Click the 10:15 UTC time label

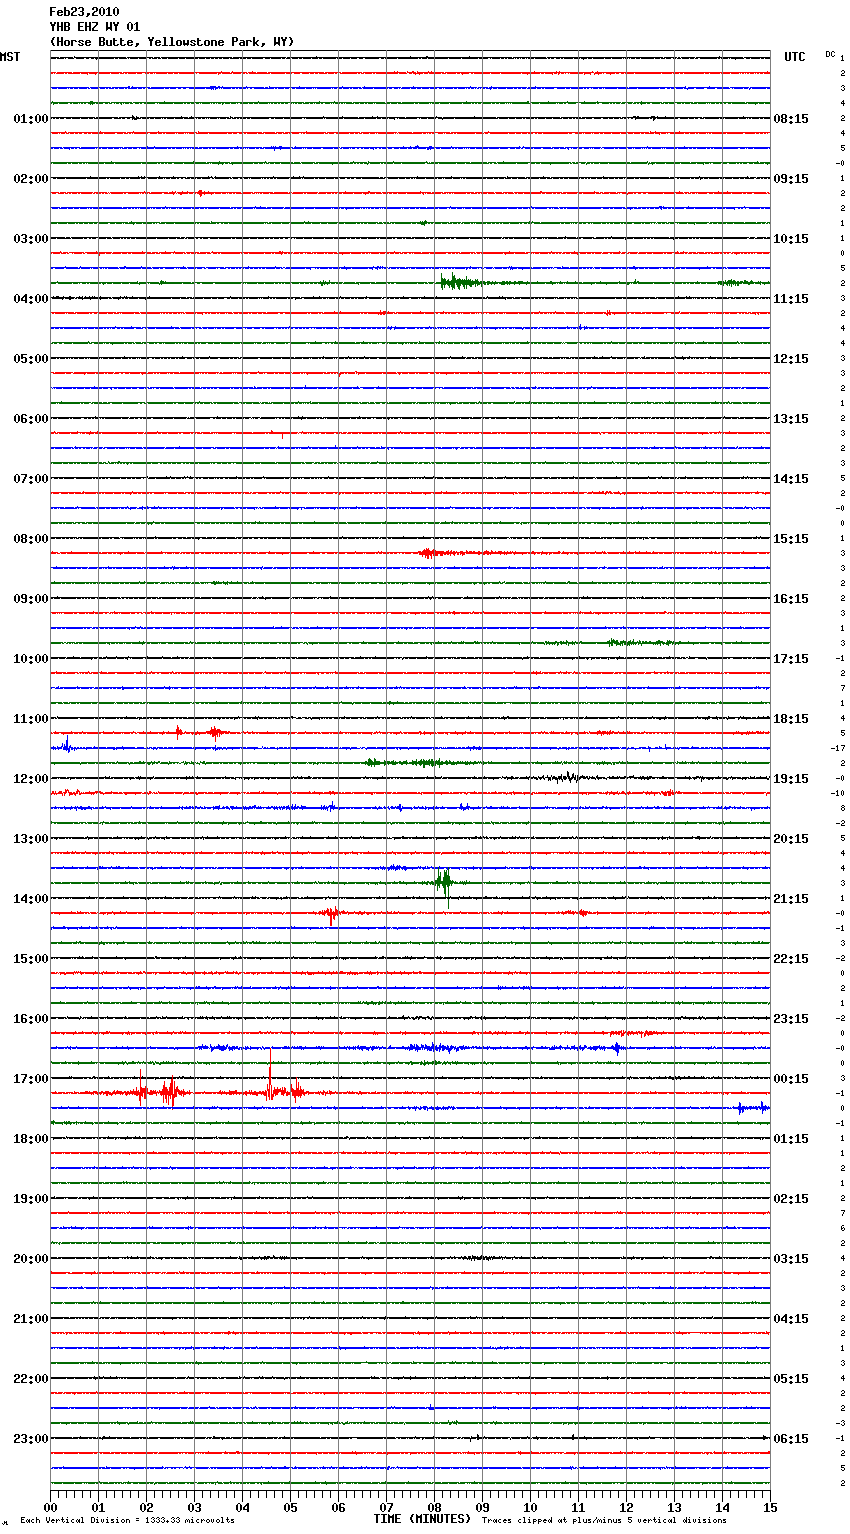tap(791, 239)
